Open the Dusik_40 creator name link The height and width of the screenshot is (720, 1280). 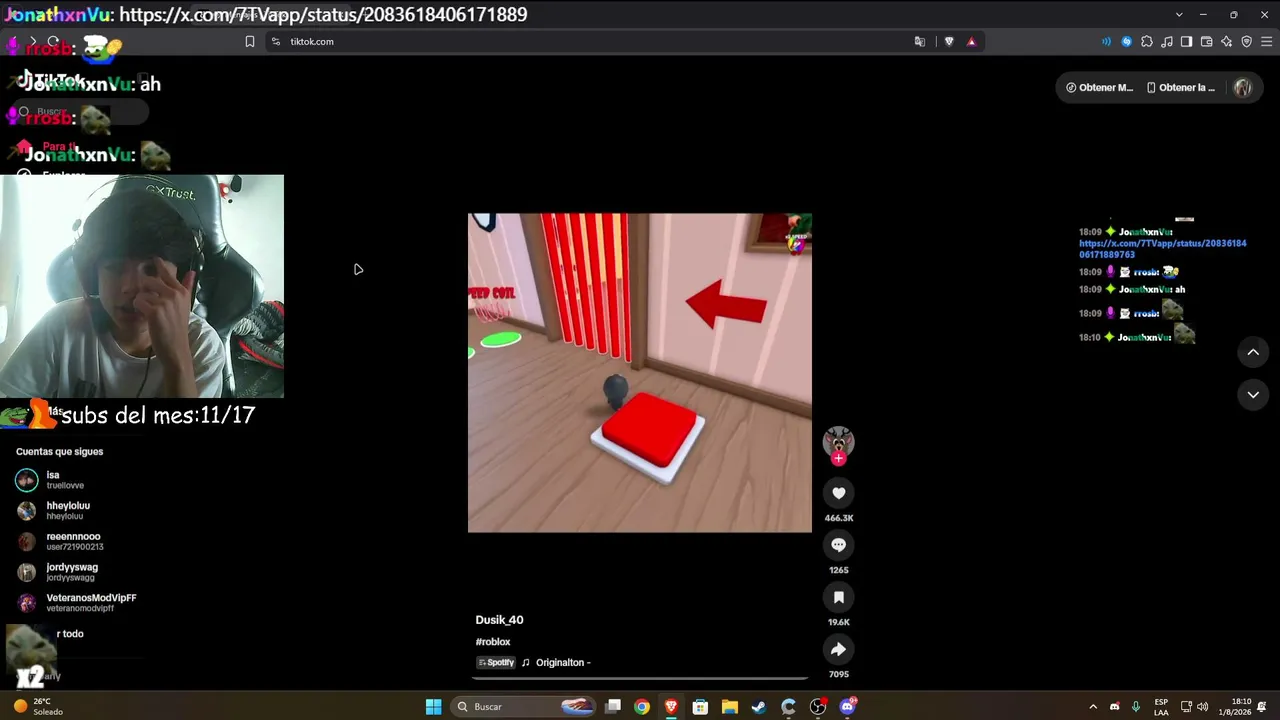[x=499, y=620]
